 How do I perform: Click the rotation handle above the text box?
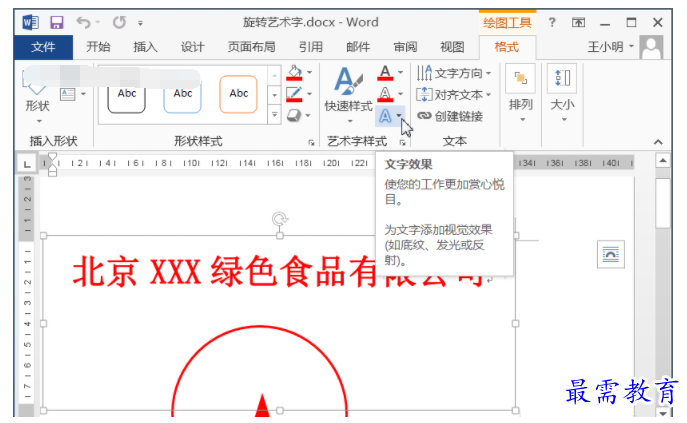click(x=280, y=218)
